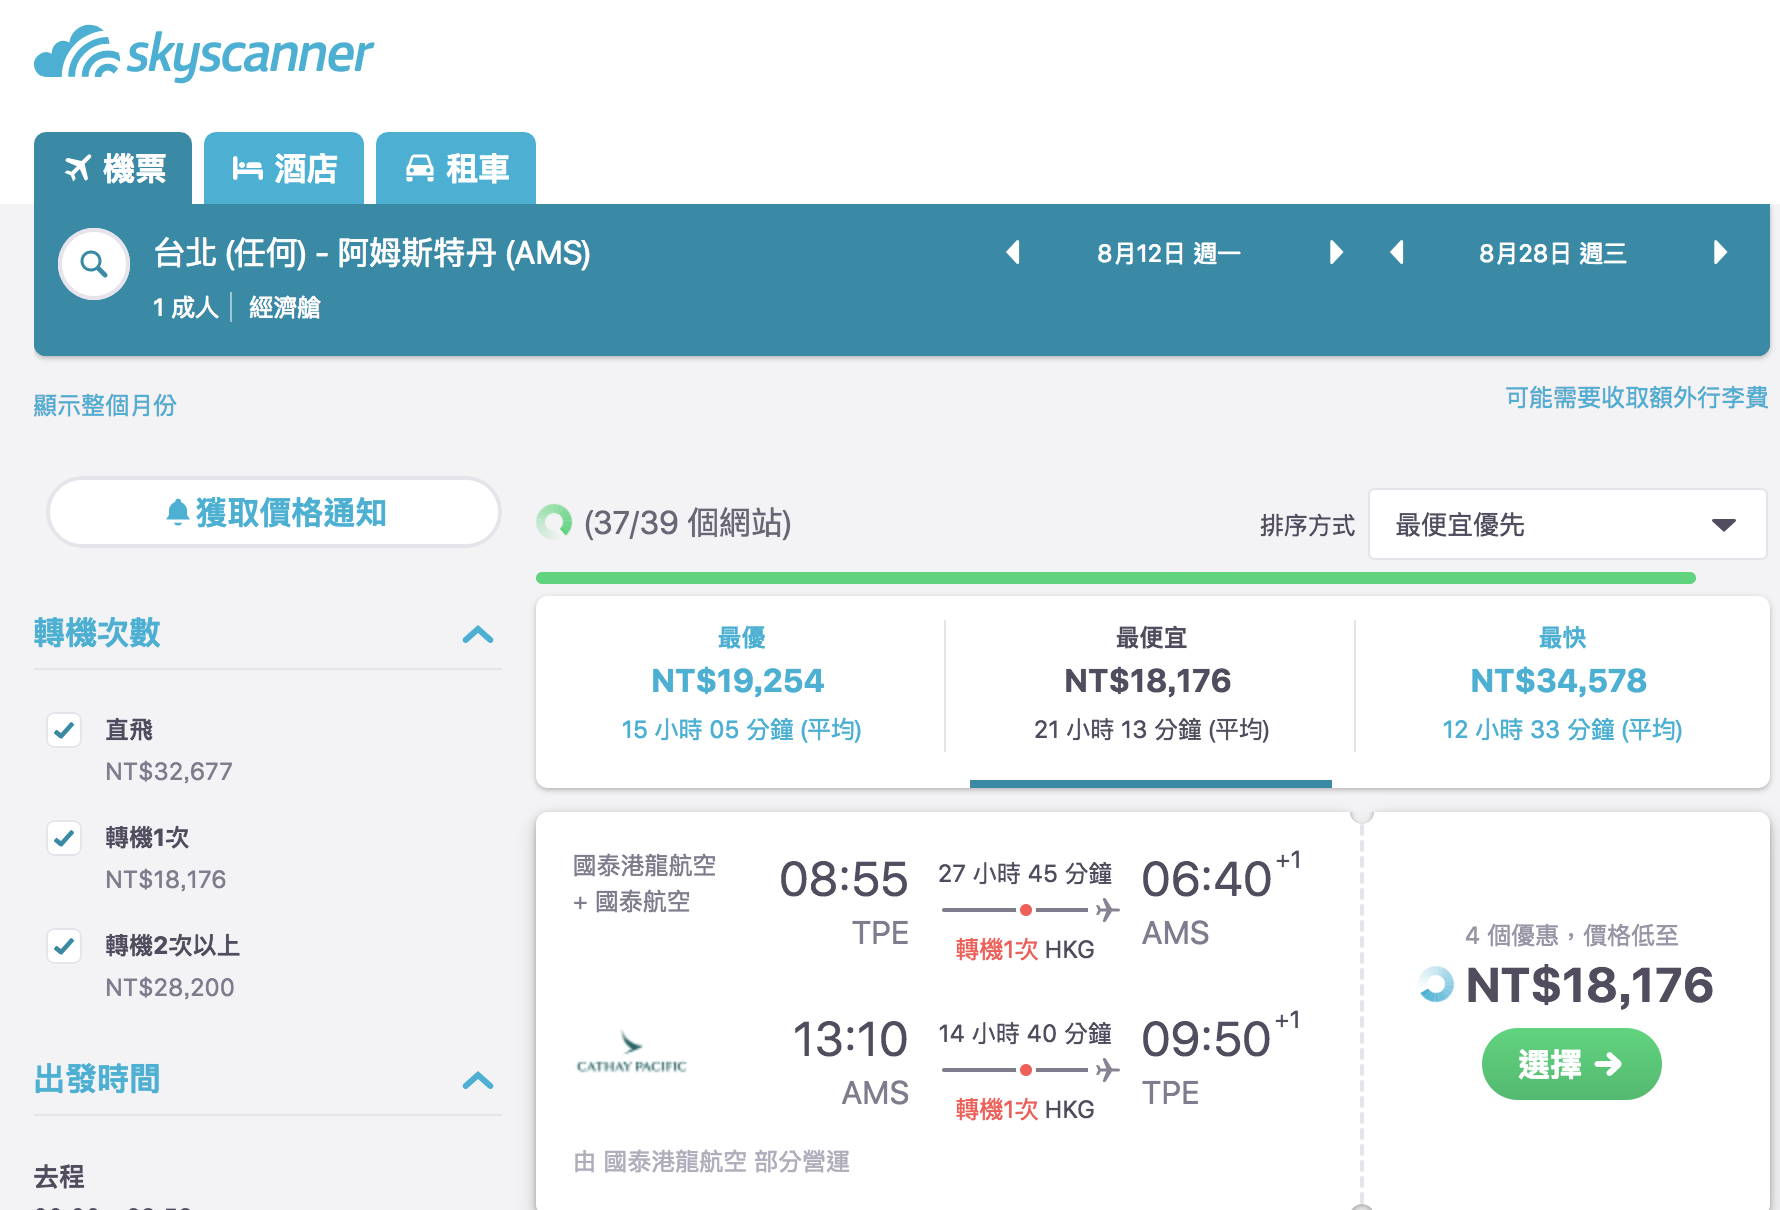The width and height of the screenshot is (1780, 1210).
Task: Click 獲取價格通知 price alert button
Action: (x=274, y=512)
